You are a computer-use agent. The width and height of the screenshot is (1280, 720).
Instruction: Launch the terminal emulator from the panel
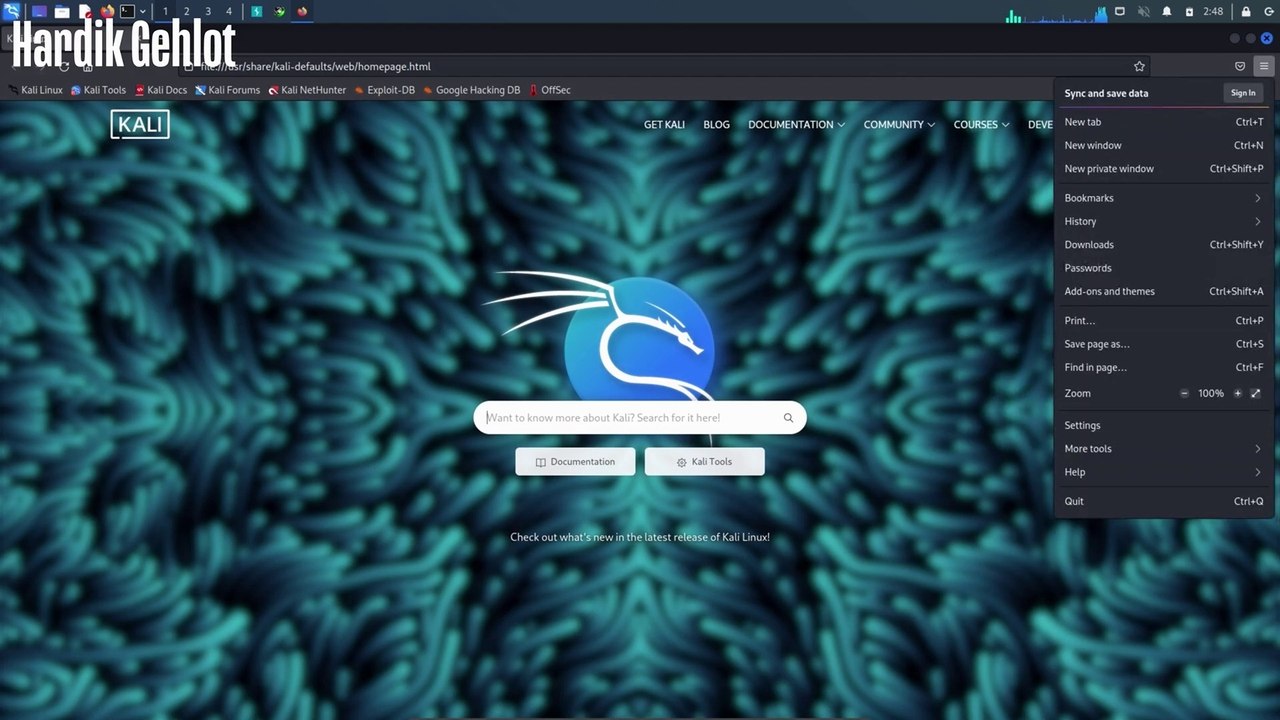127,12
